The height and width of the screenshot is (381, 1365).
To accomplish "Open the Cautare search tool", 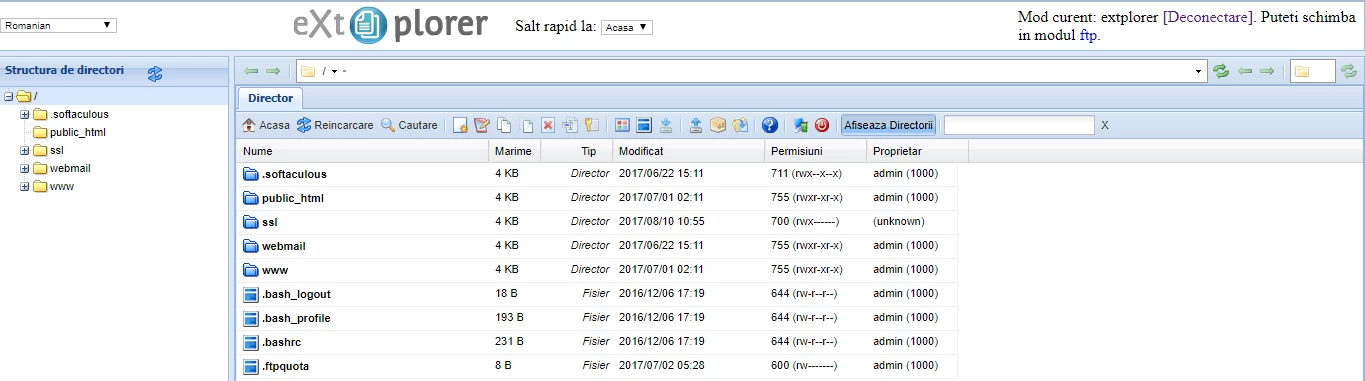I will point(409,125).
